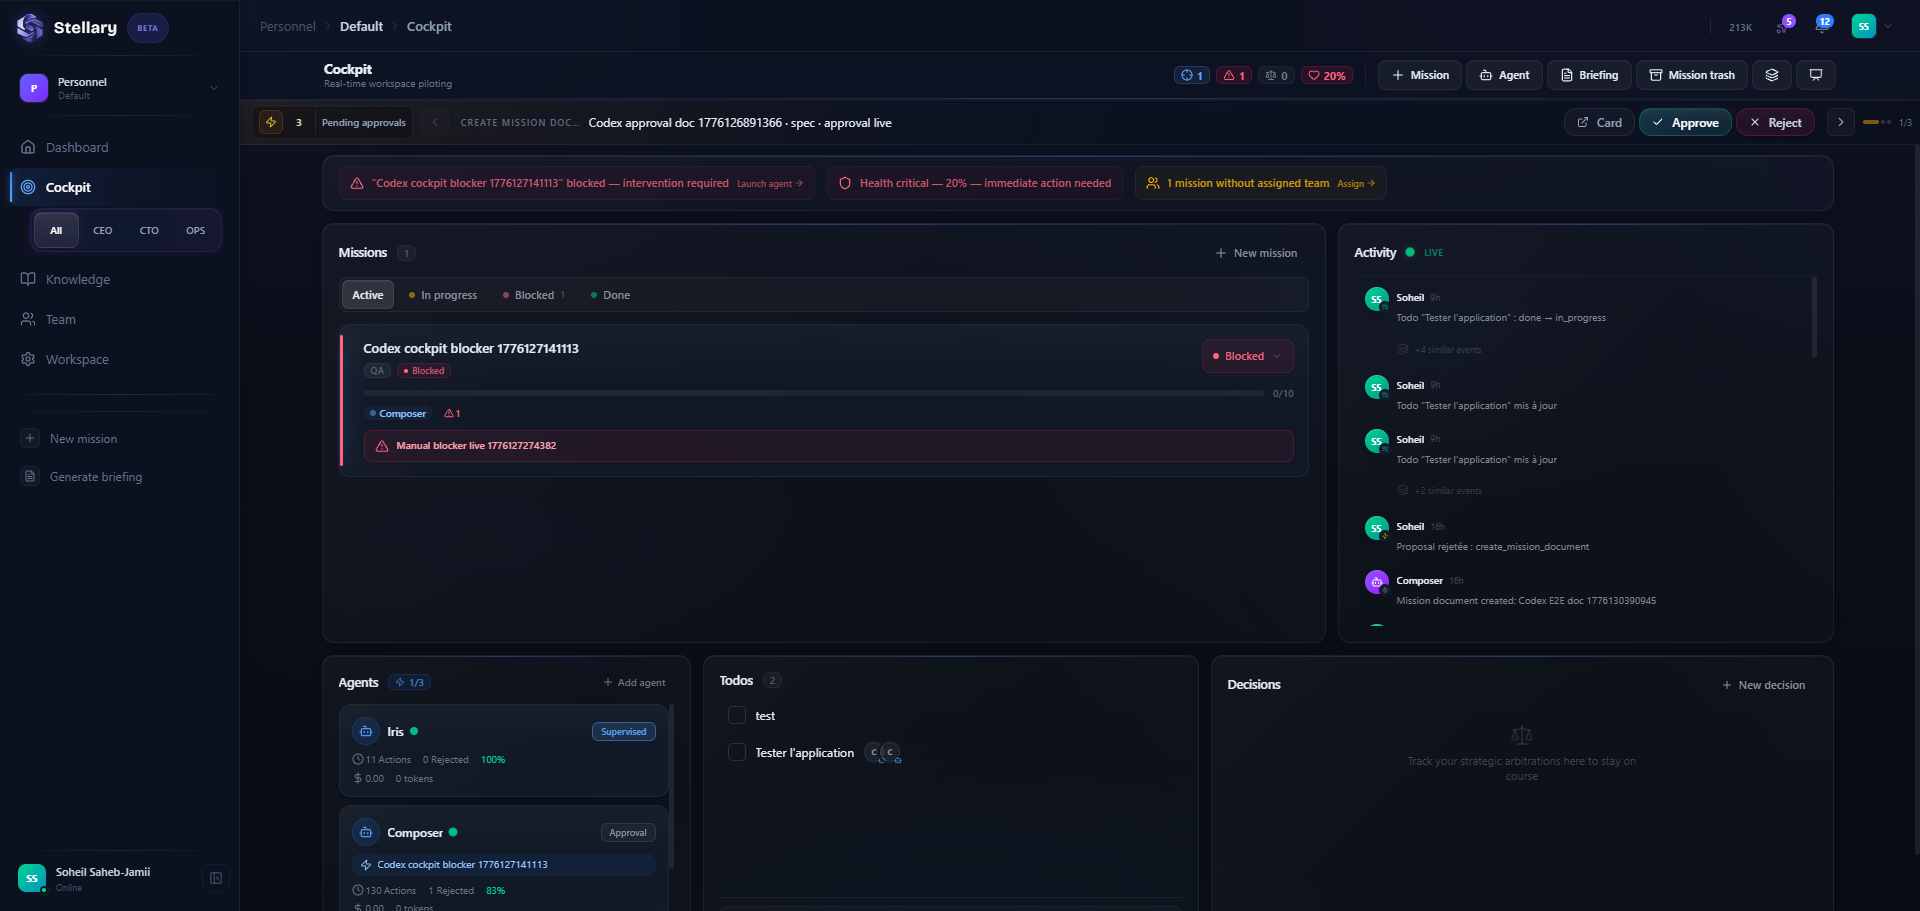1920x911 pixels.
Task: Select the OPS role filter
Action: 196,230
